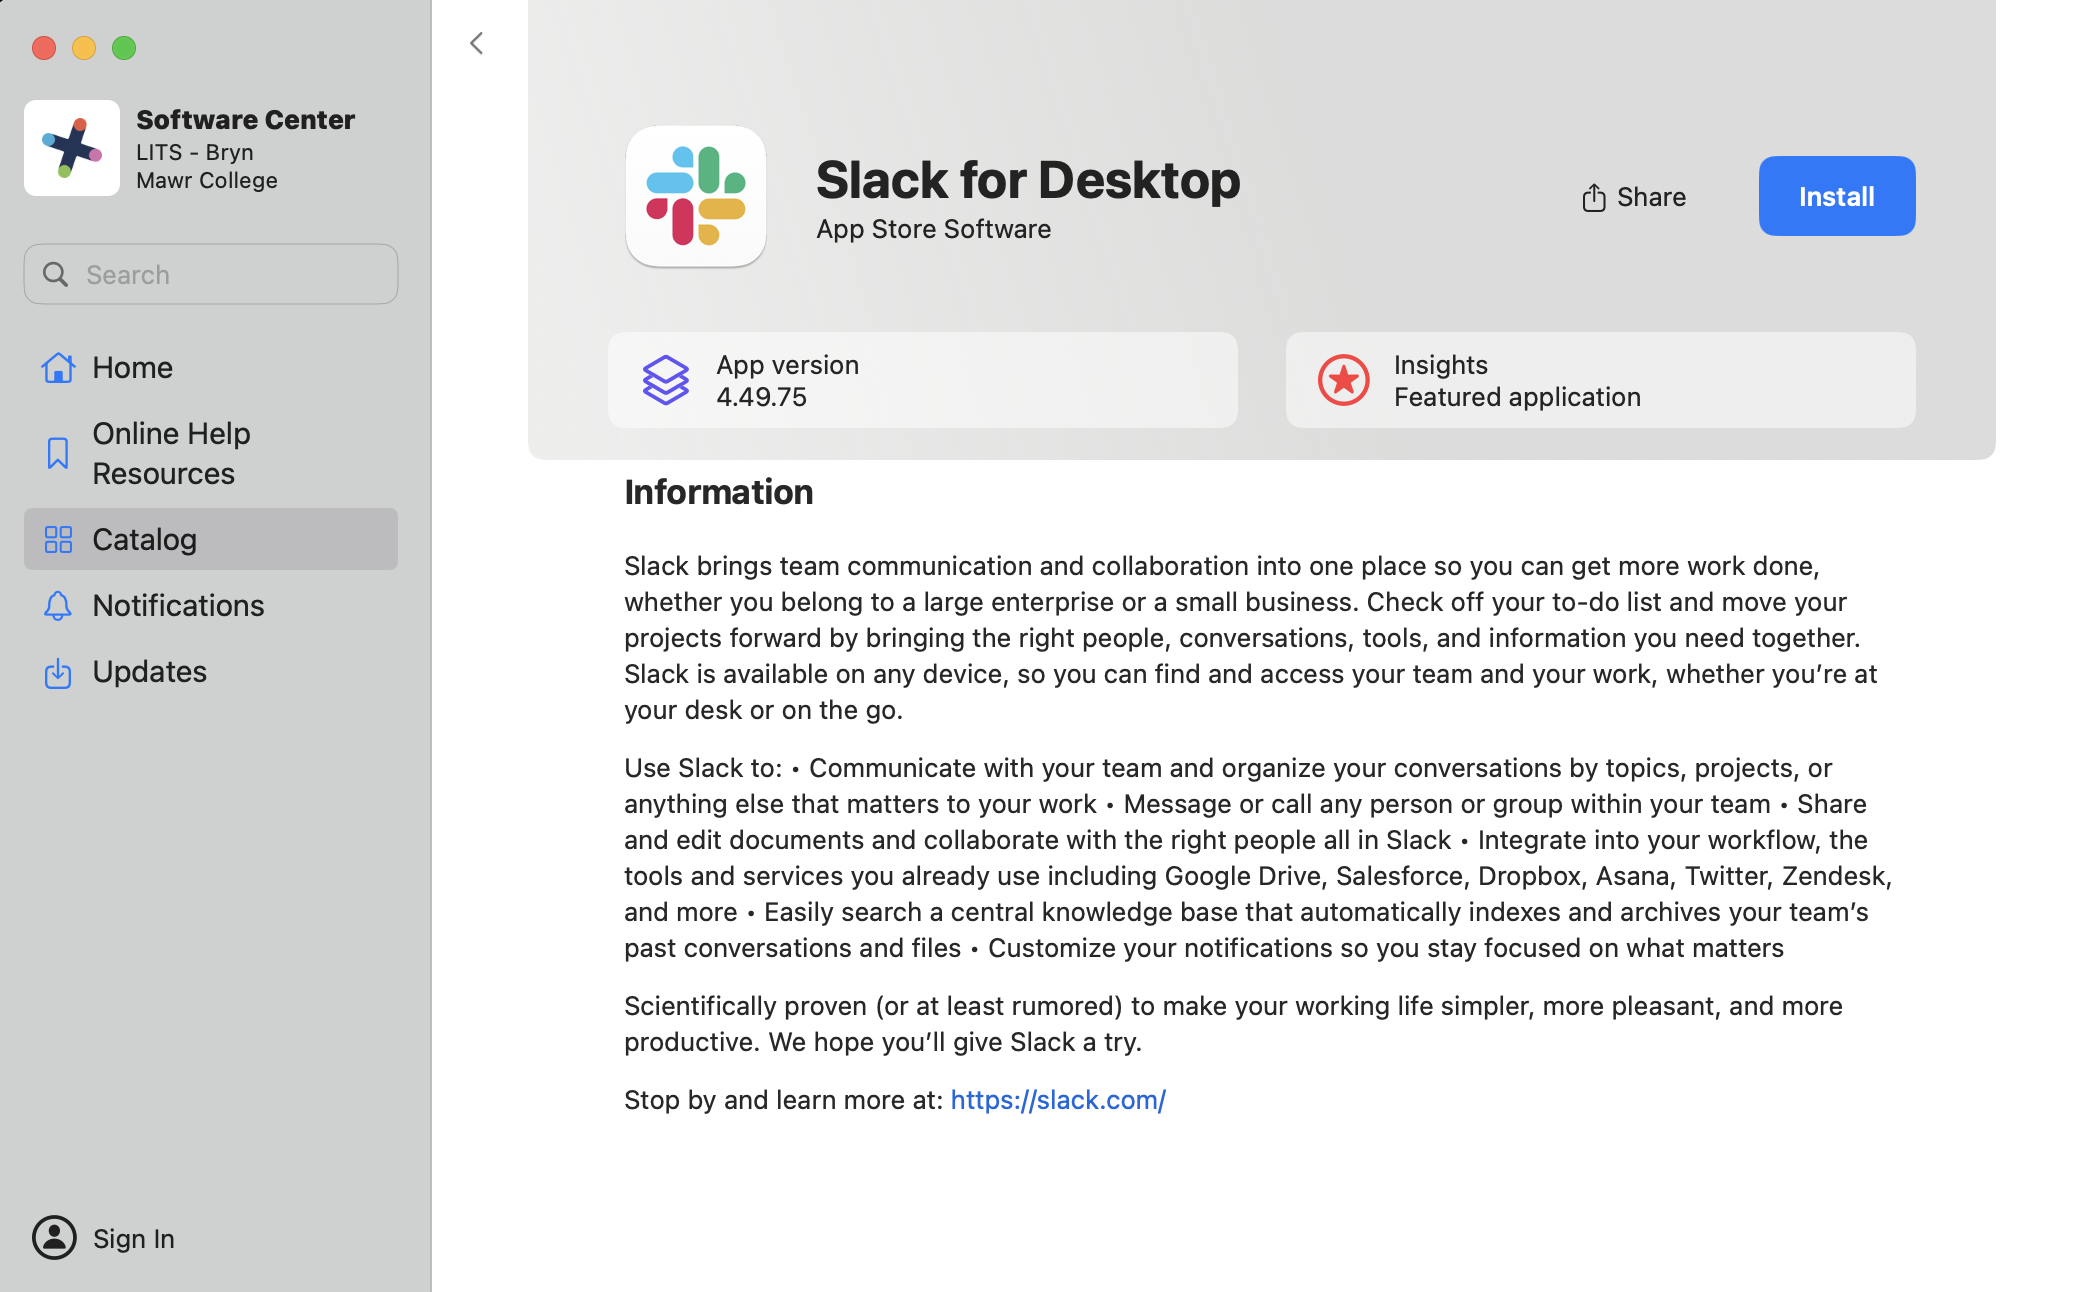Click the green zoom window button
This screenshot has width=2080, height=1292.
pyautogui.click(x=124, y=48)
